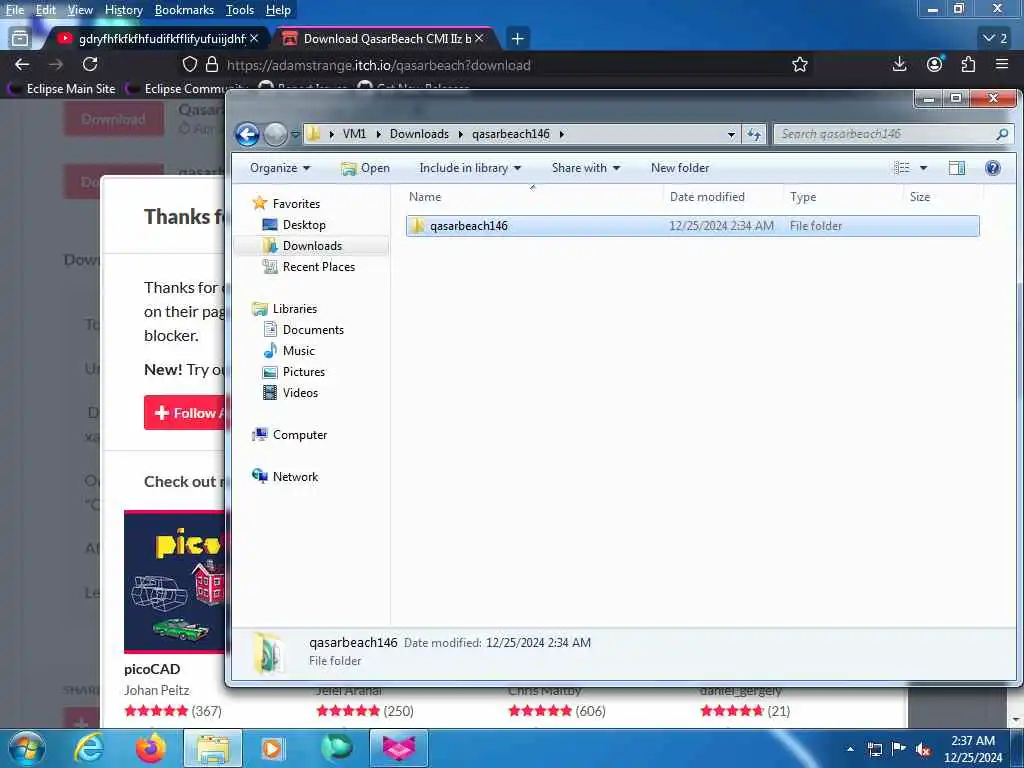
Task: Open the browser Help menu
Action: pos(278,10)
